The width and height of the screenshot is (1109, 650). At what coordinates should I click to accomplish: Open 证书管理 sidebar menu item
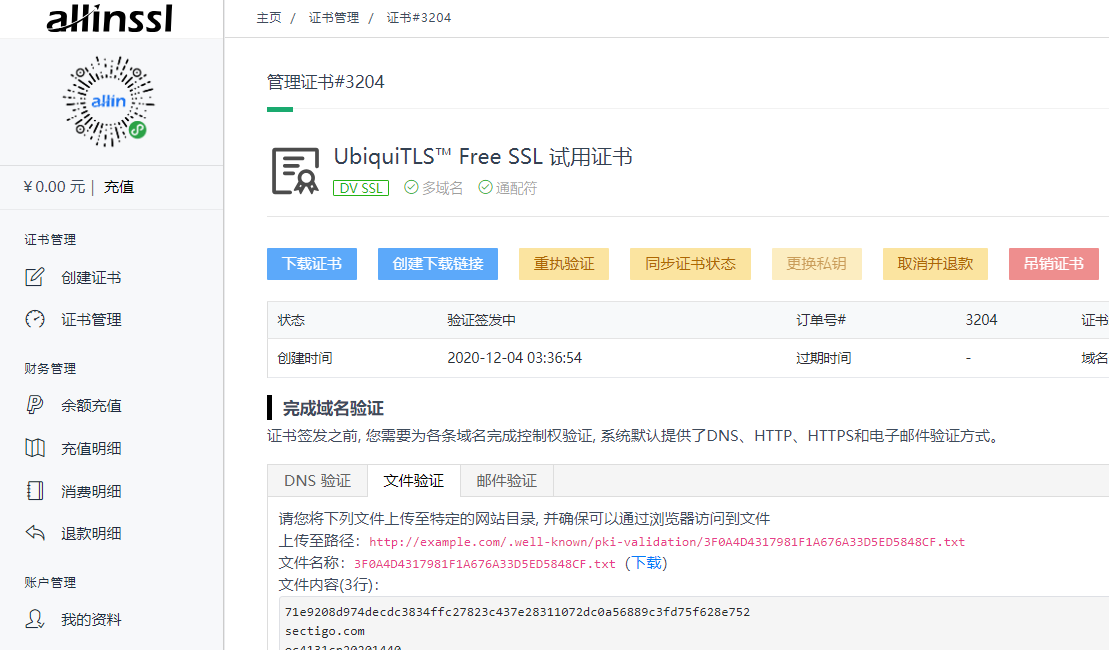(x=91, y=320)
